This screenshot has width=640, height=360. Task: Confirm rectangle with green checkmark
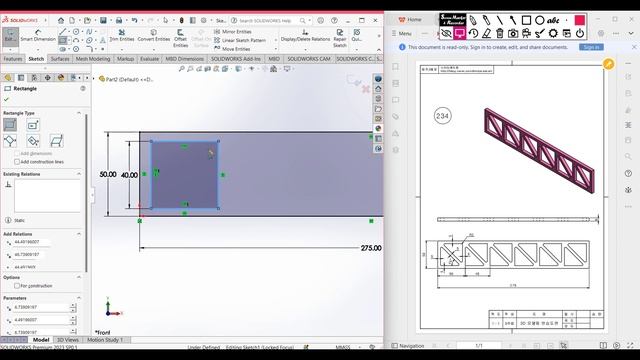pos(6,99)
